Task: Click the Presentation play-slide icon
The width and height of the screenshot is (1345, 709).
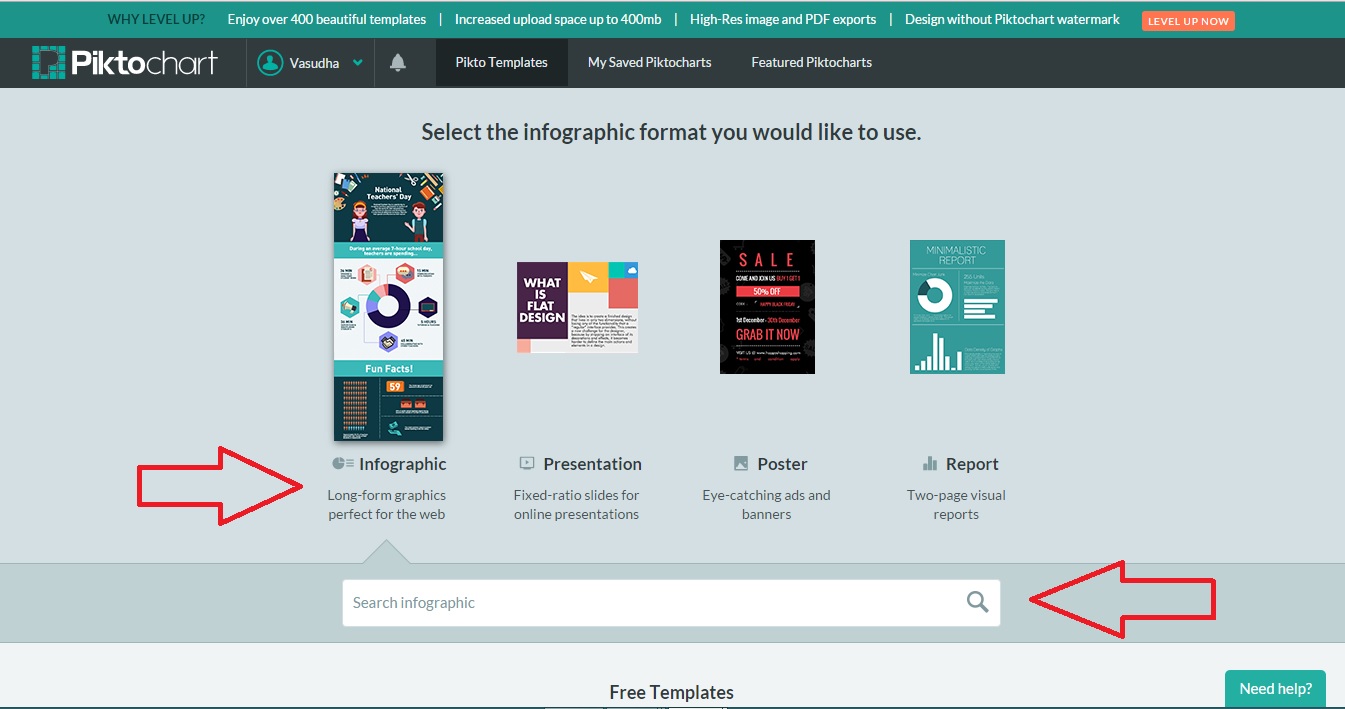Action: pos(527,463)
